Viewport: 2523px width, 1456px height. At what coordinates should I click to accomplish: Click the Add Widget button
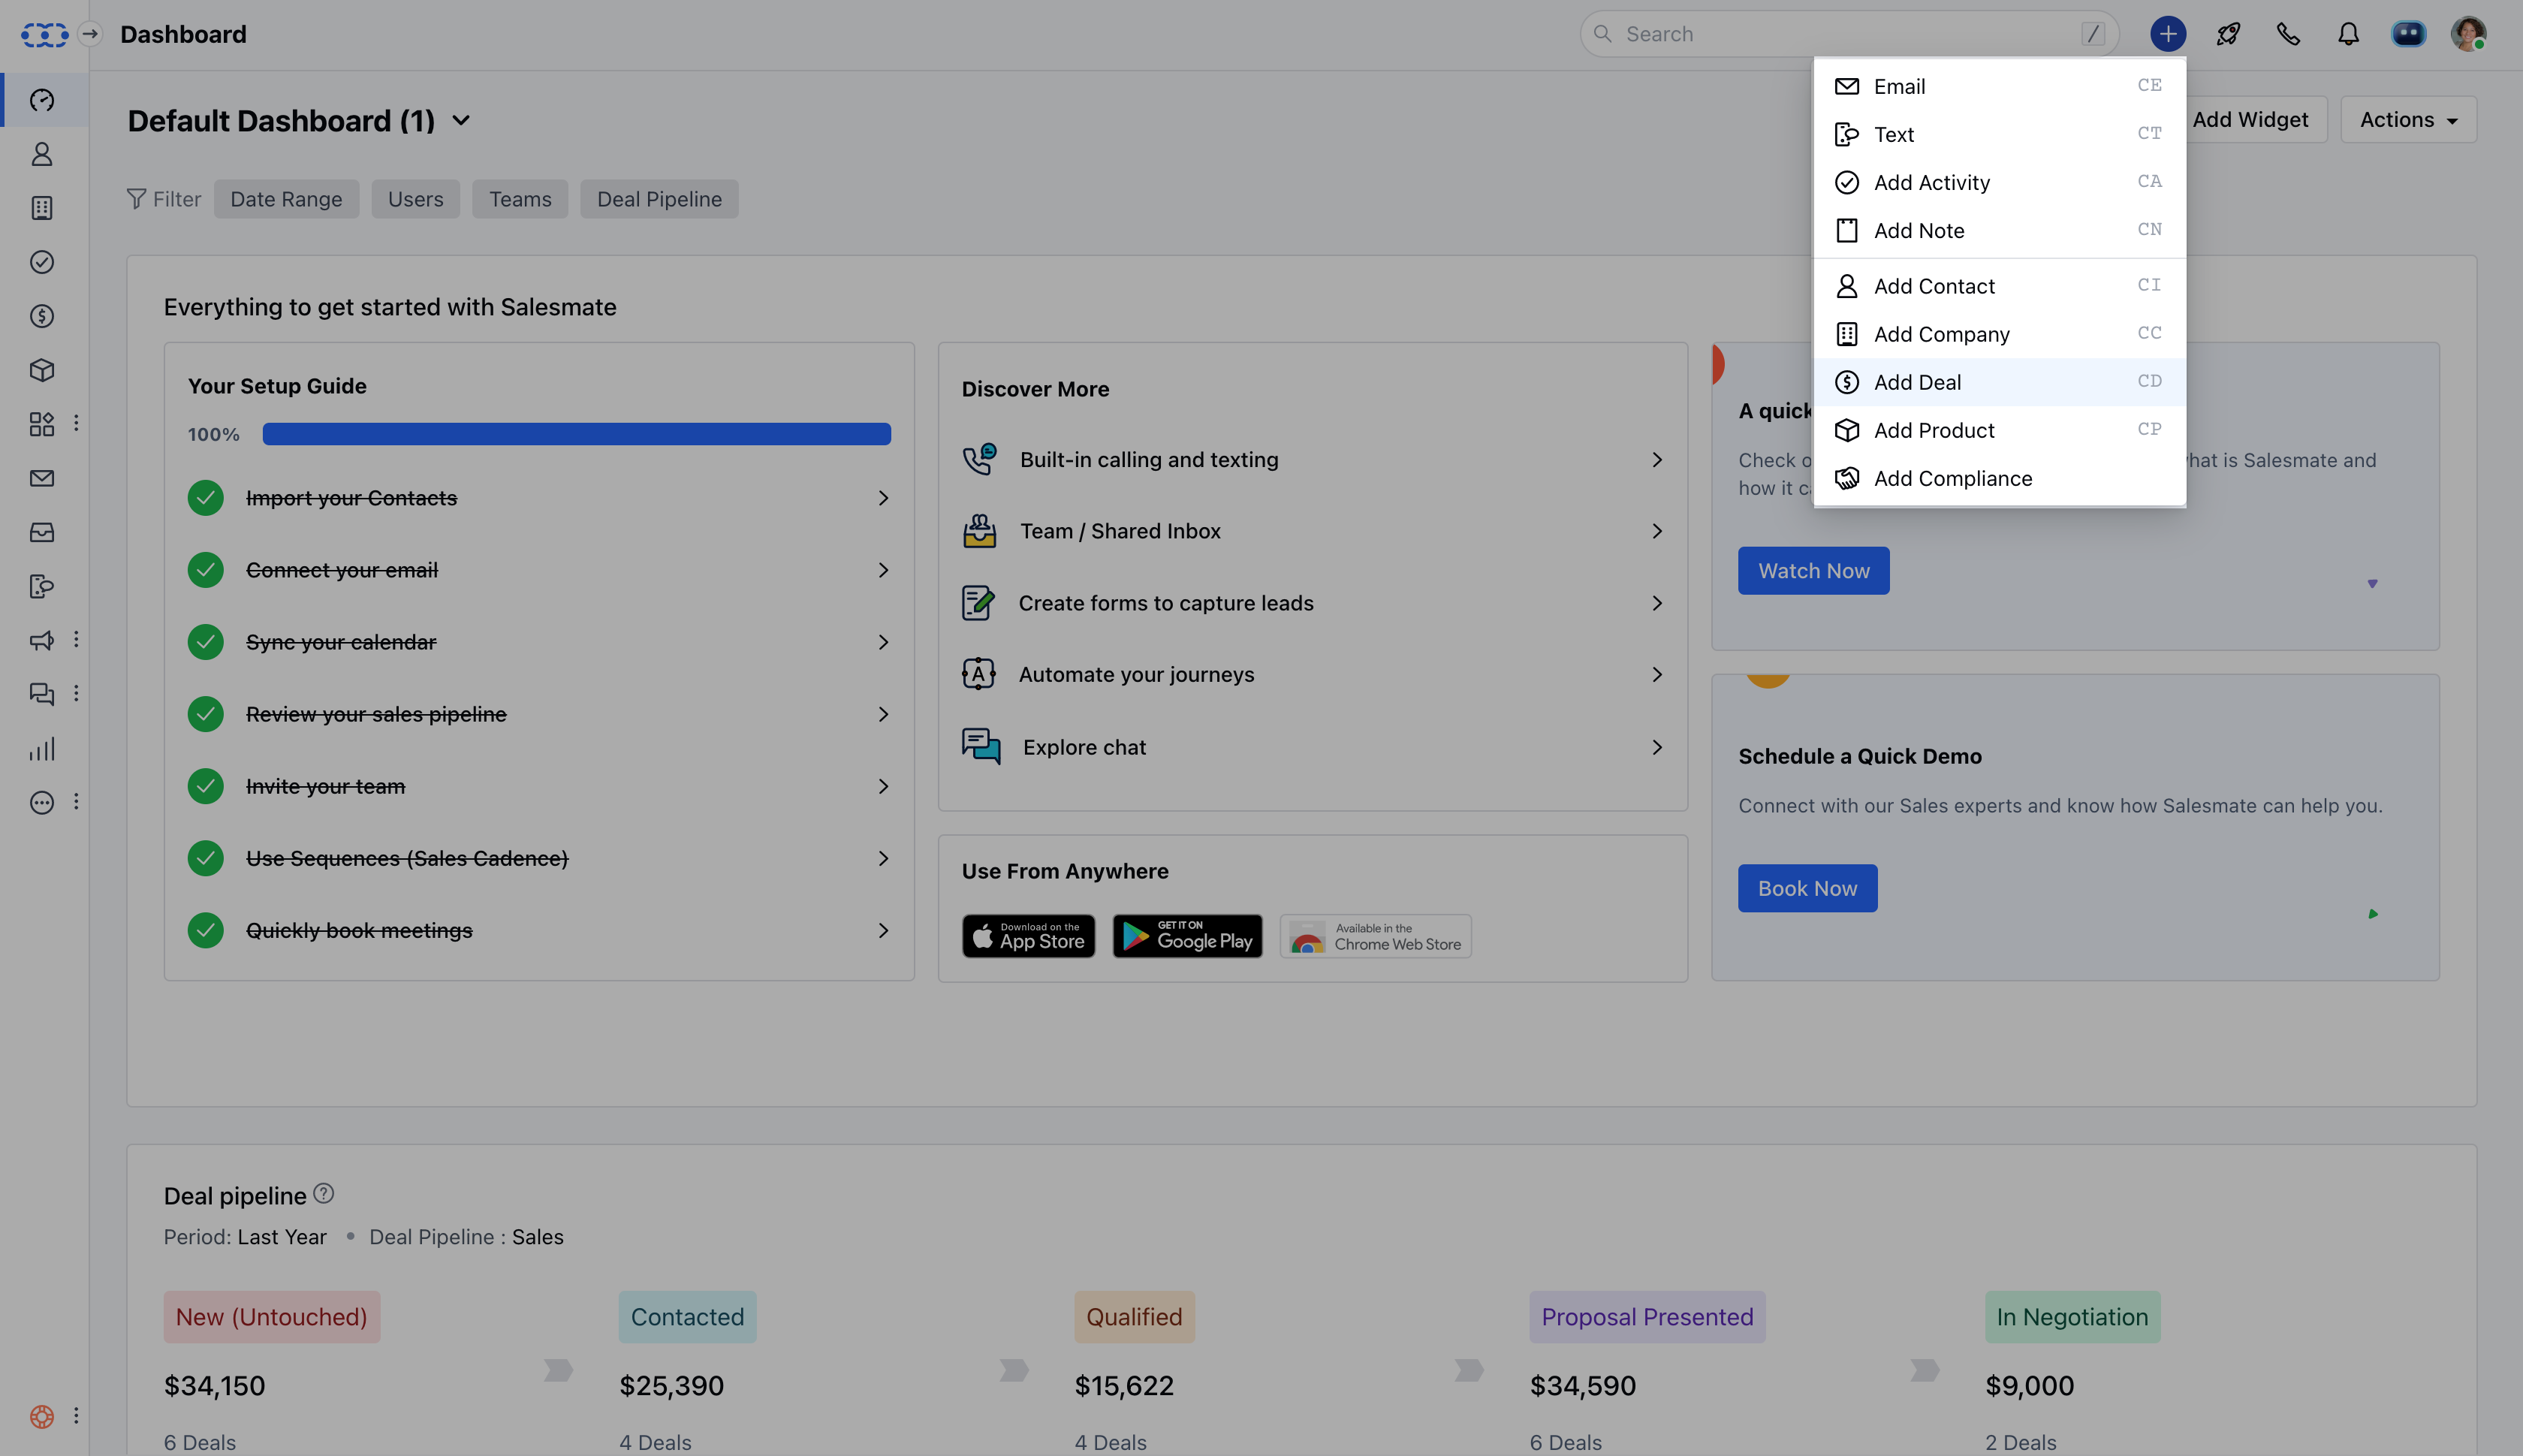[2250, 119]
